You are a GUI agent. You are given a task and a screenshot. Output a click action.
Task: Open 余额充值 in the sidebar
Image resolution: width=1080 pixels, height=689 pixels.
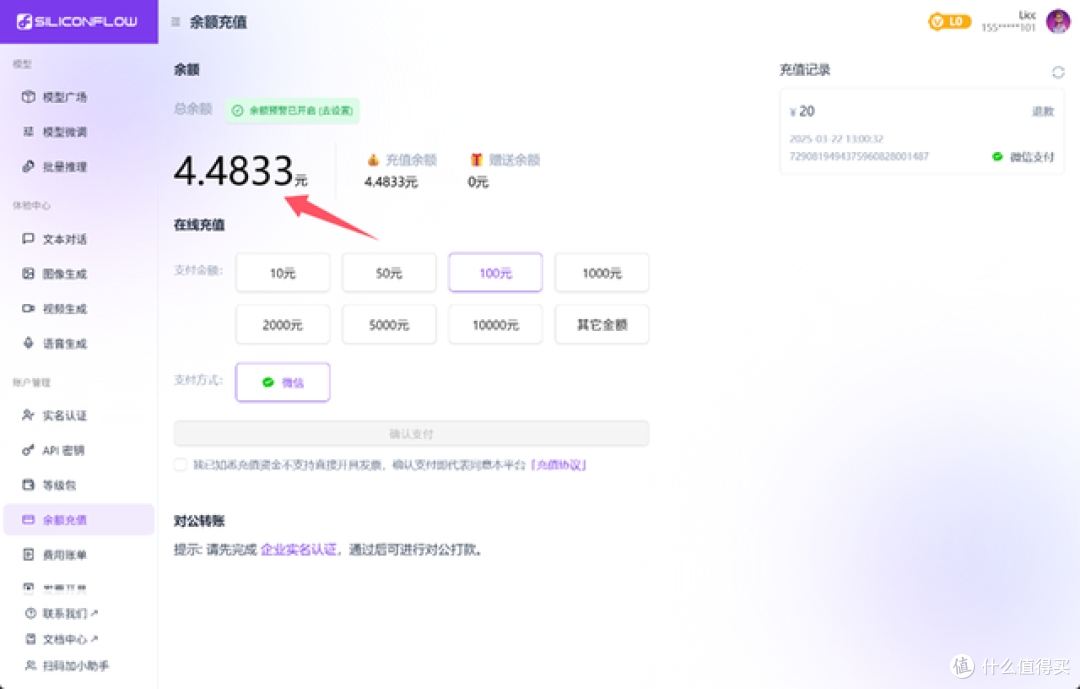click(x=79, y=520)
